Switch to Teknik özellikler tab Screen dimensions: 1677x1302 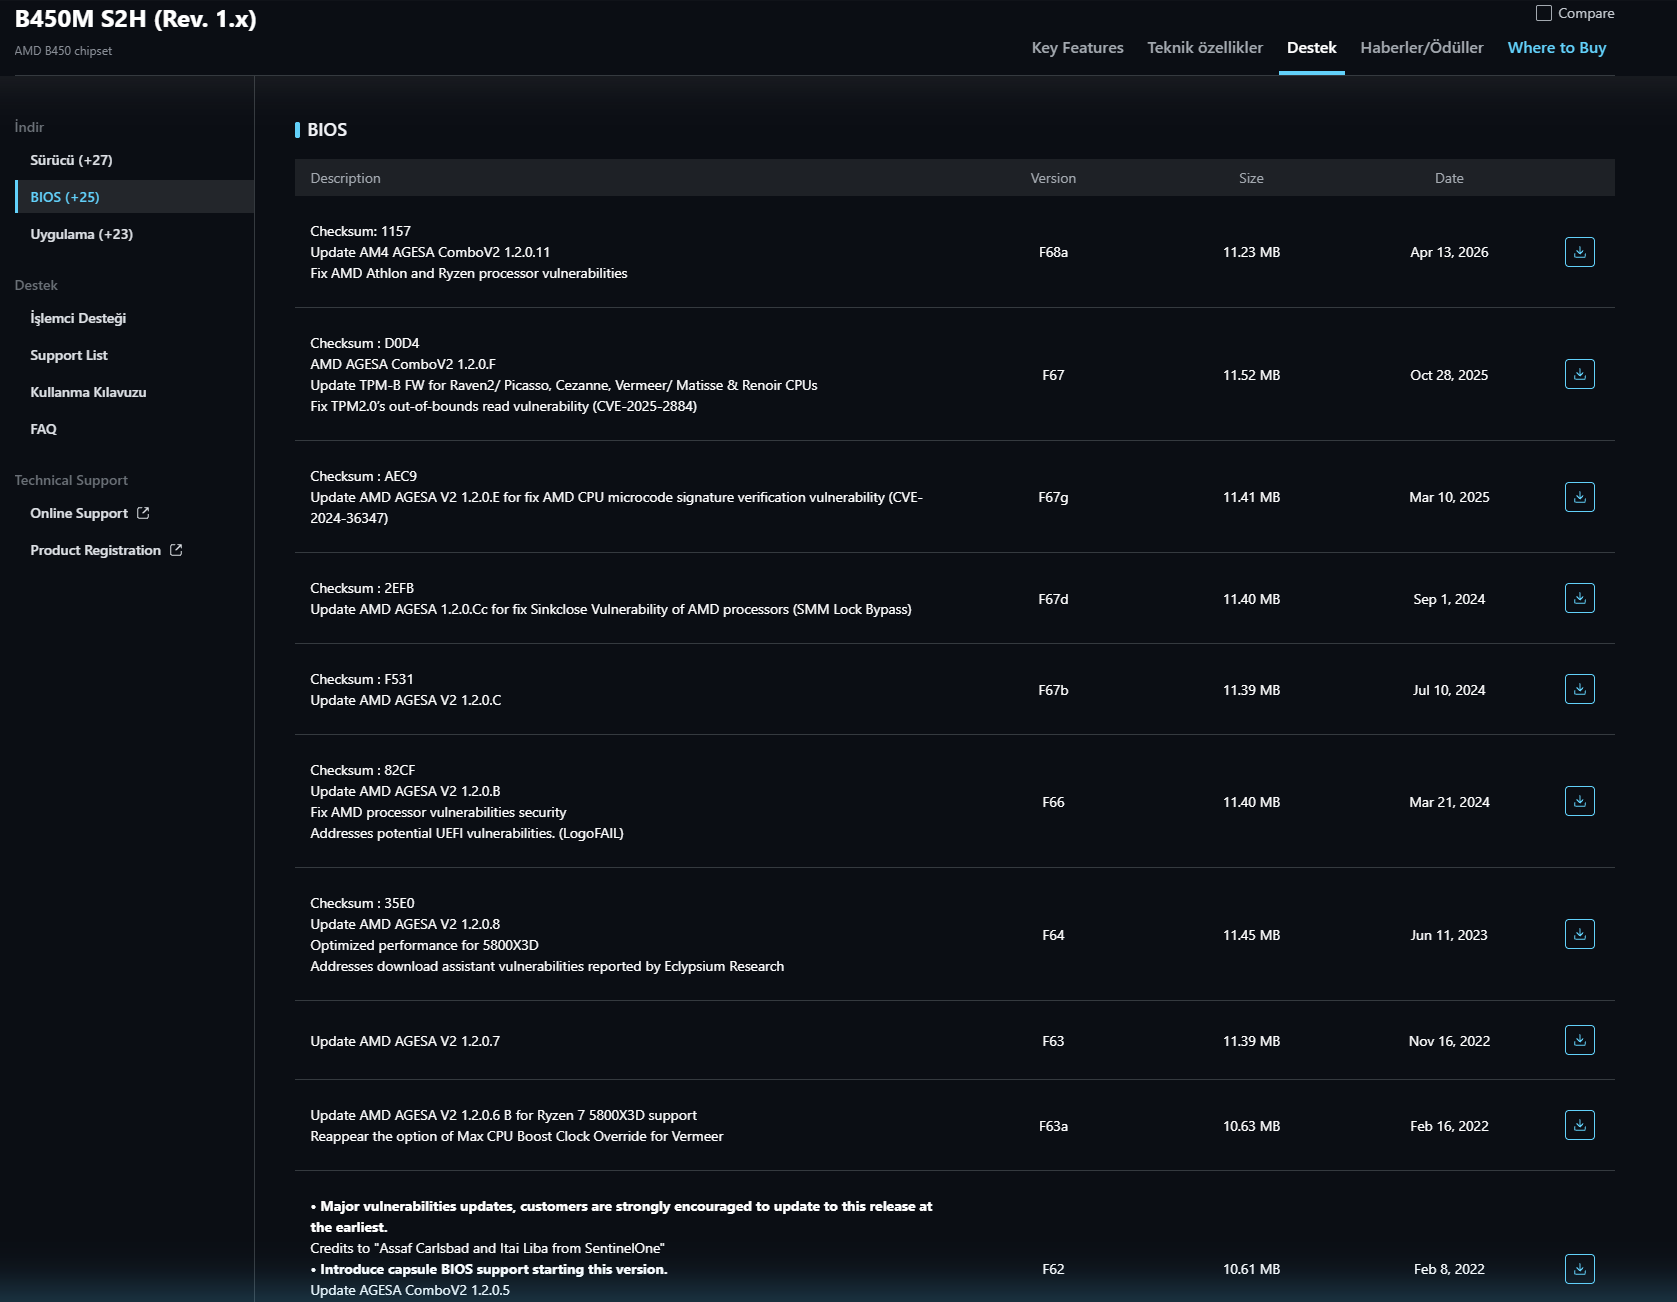pos(1205,48)
